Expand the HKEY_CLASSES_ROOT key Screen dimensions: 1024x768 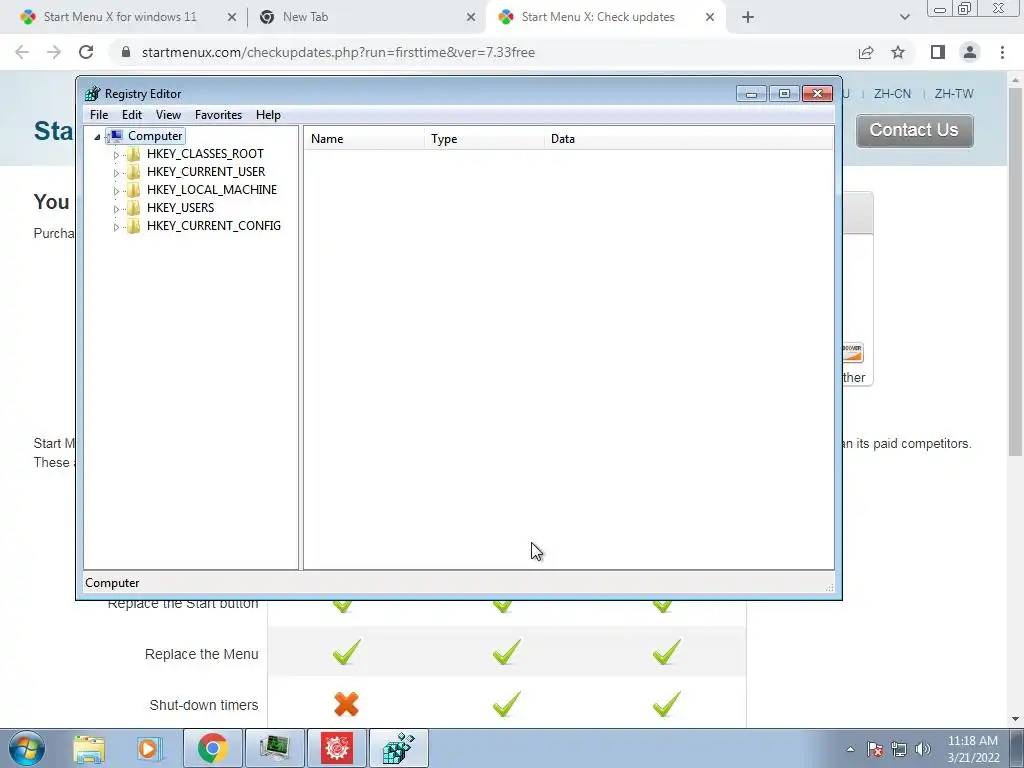pos(116,155)
